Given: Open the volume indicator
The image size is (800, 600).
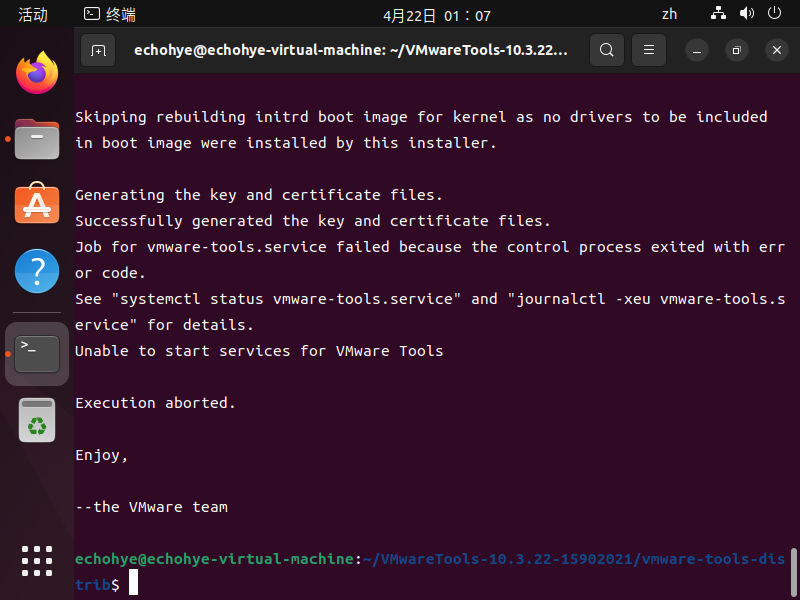Looking at the screenshot, I should click(746, 14).
